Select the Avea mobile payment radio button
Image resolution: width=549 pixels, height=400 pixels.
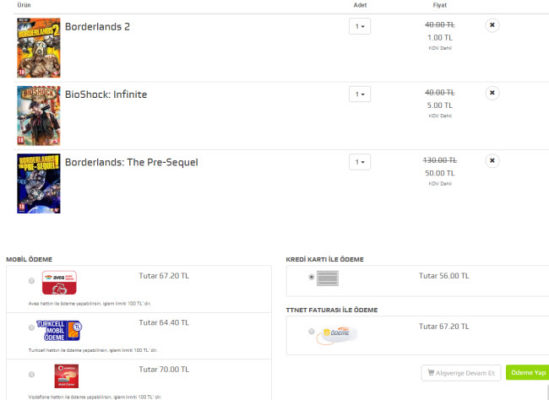[32, 281]
